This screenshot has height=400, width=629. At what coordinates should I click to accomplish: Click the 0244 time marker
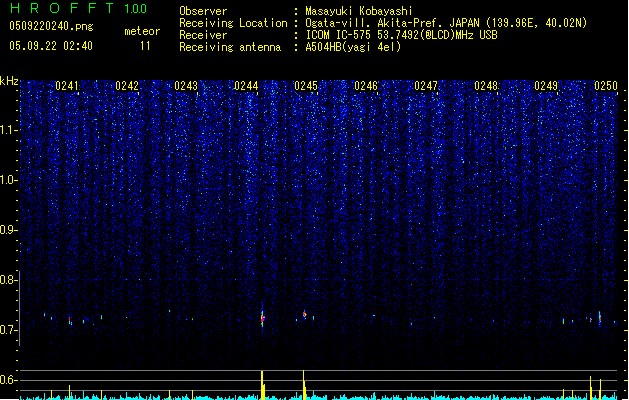(246, 86)
